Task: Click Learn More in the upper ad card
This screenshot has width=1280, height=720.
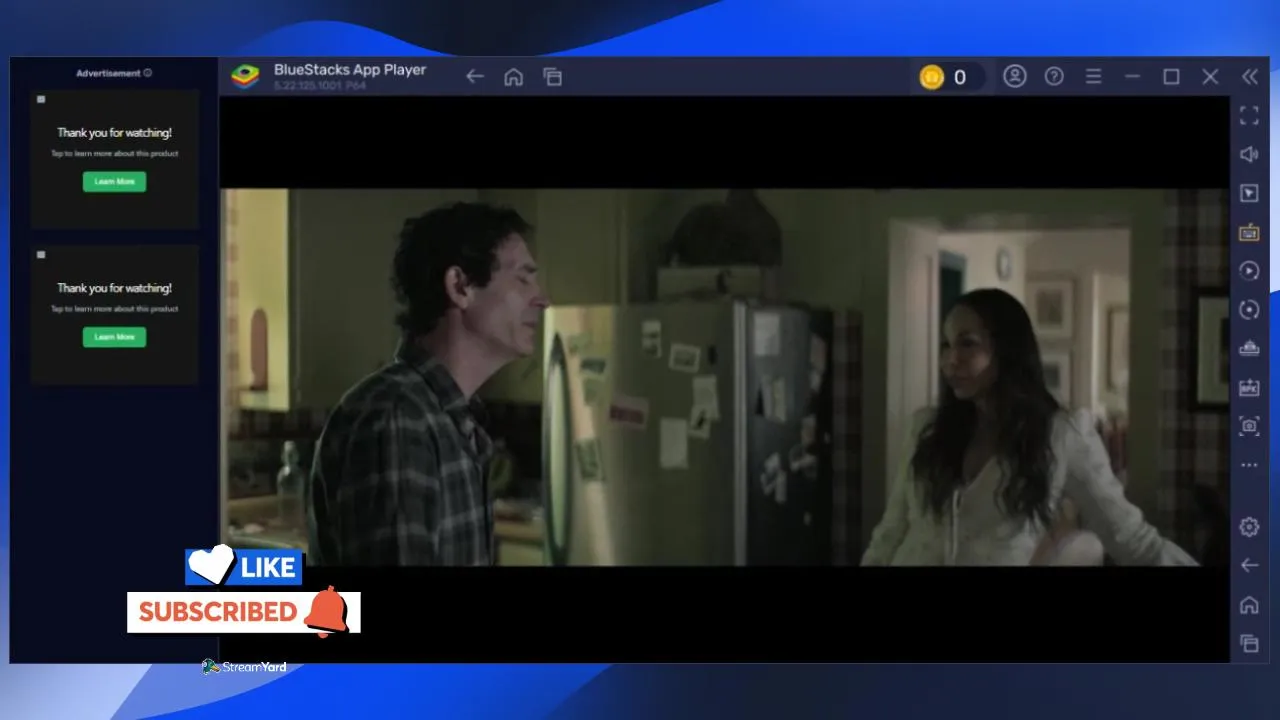Action: 114,182
